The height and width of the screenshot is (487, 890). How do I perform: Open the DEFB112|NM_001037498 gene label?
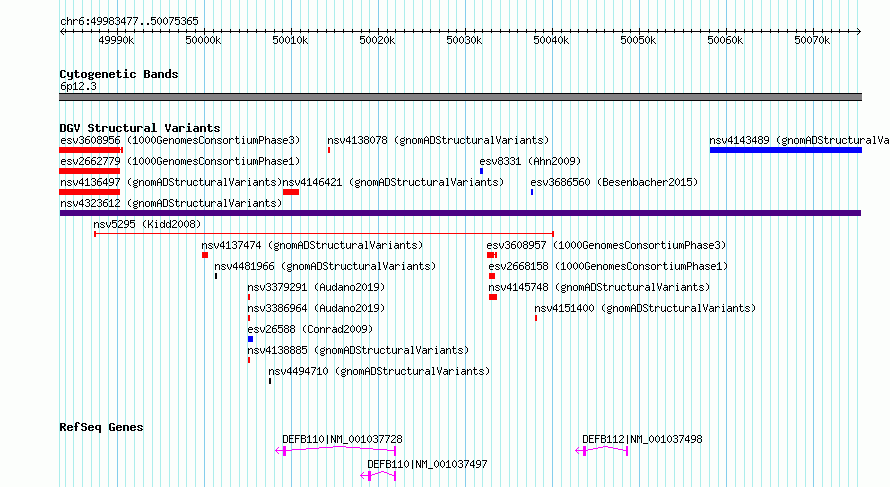tap(643, 439)
